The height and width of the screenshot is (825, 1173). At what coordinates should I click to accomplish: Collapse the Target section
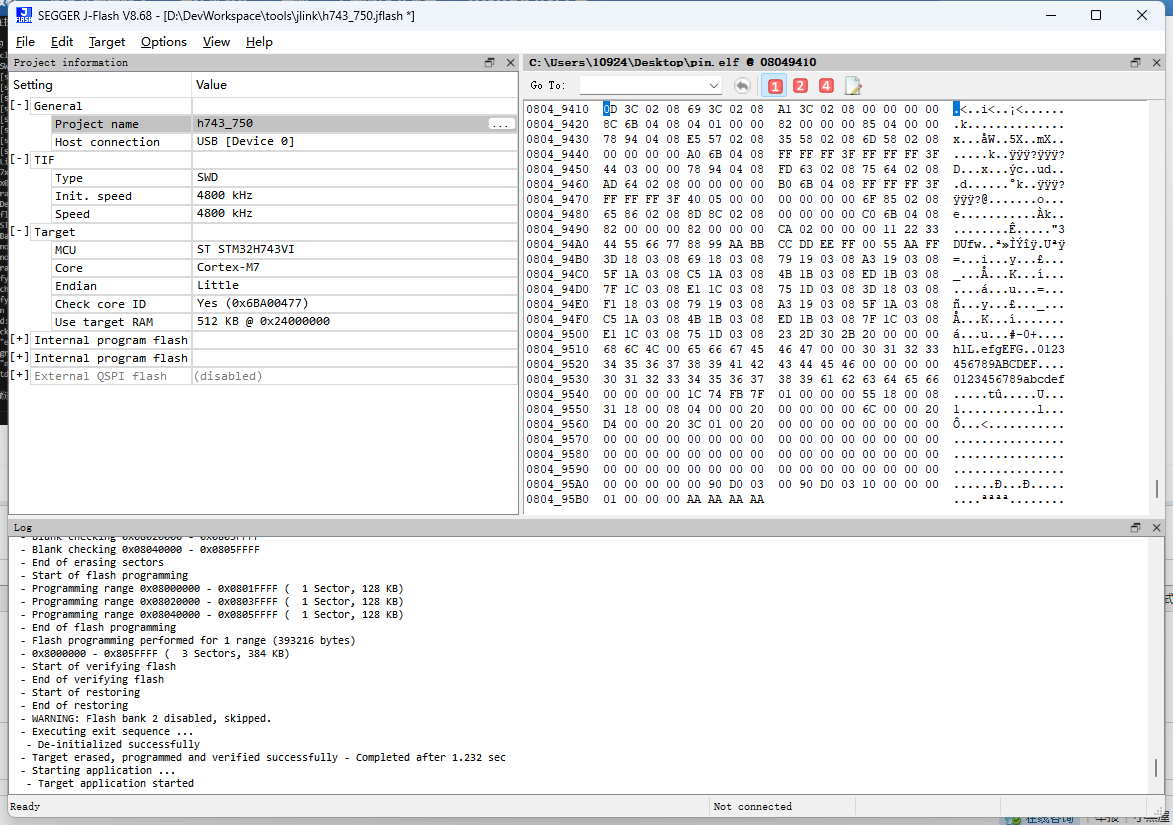pyautogui.click(x=18, y=231)
